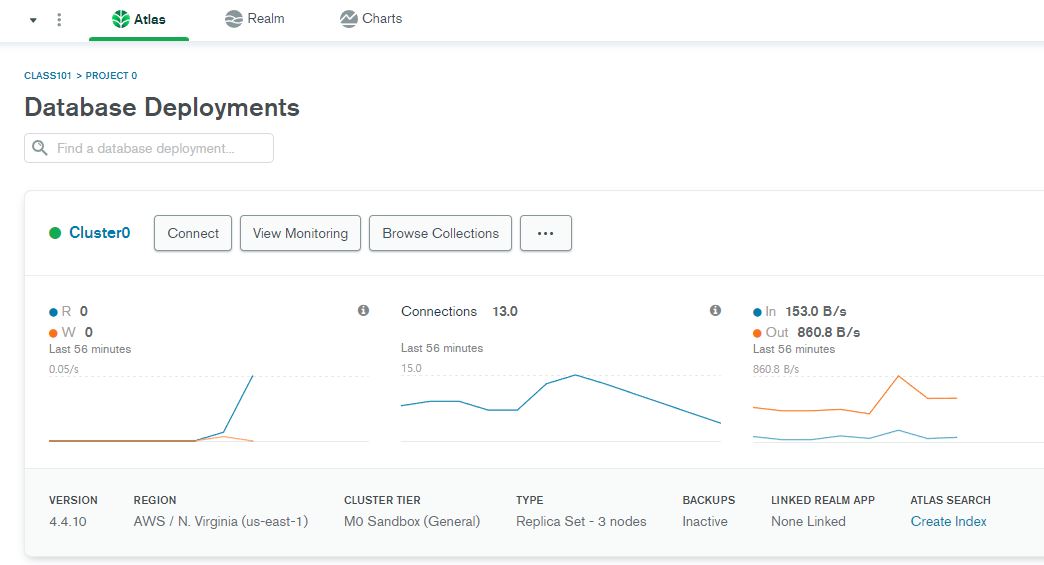The height and width of the screenshot is (565, 1044).
Task: Switch to the Charts tab
Action: (x=371, y=19)
